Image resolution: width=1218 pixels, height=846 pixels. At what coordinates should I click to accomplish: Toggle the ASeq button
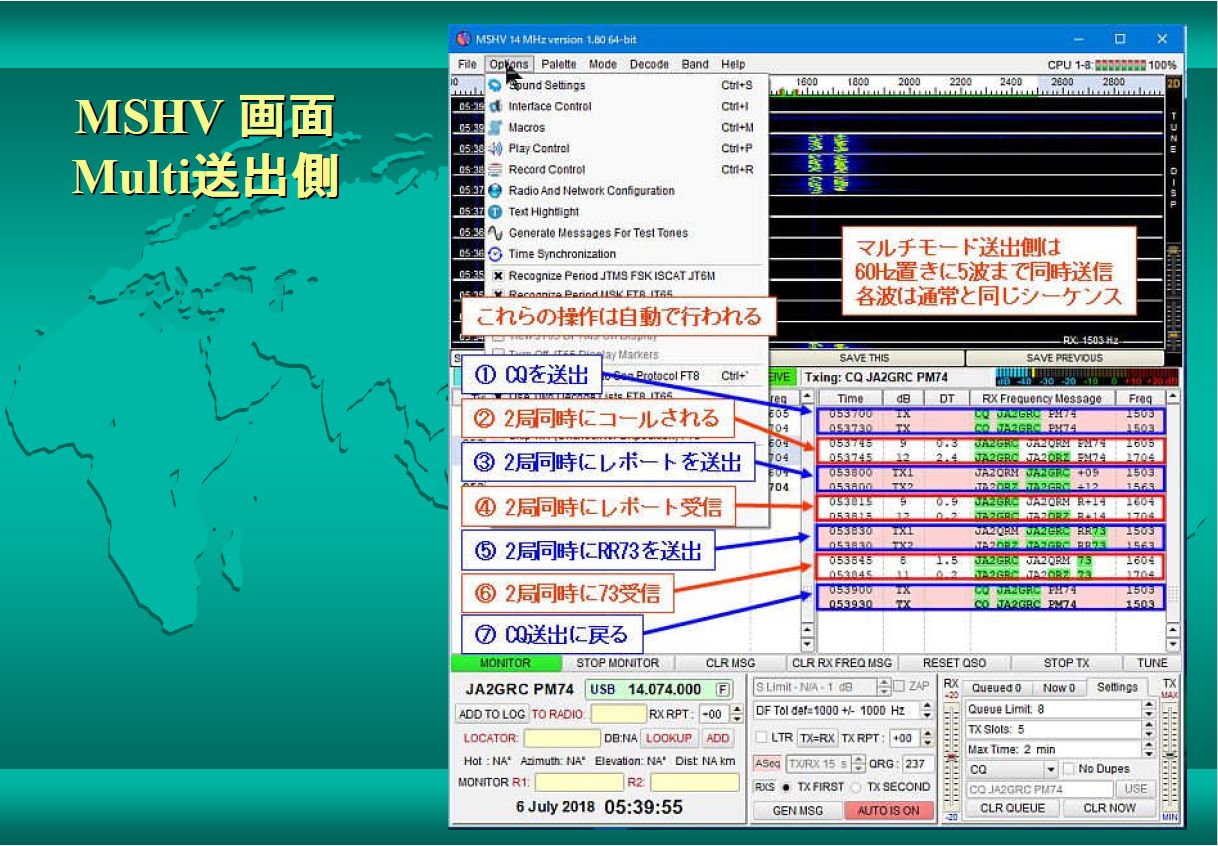(765, 763)
